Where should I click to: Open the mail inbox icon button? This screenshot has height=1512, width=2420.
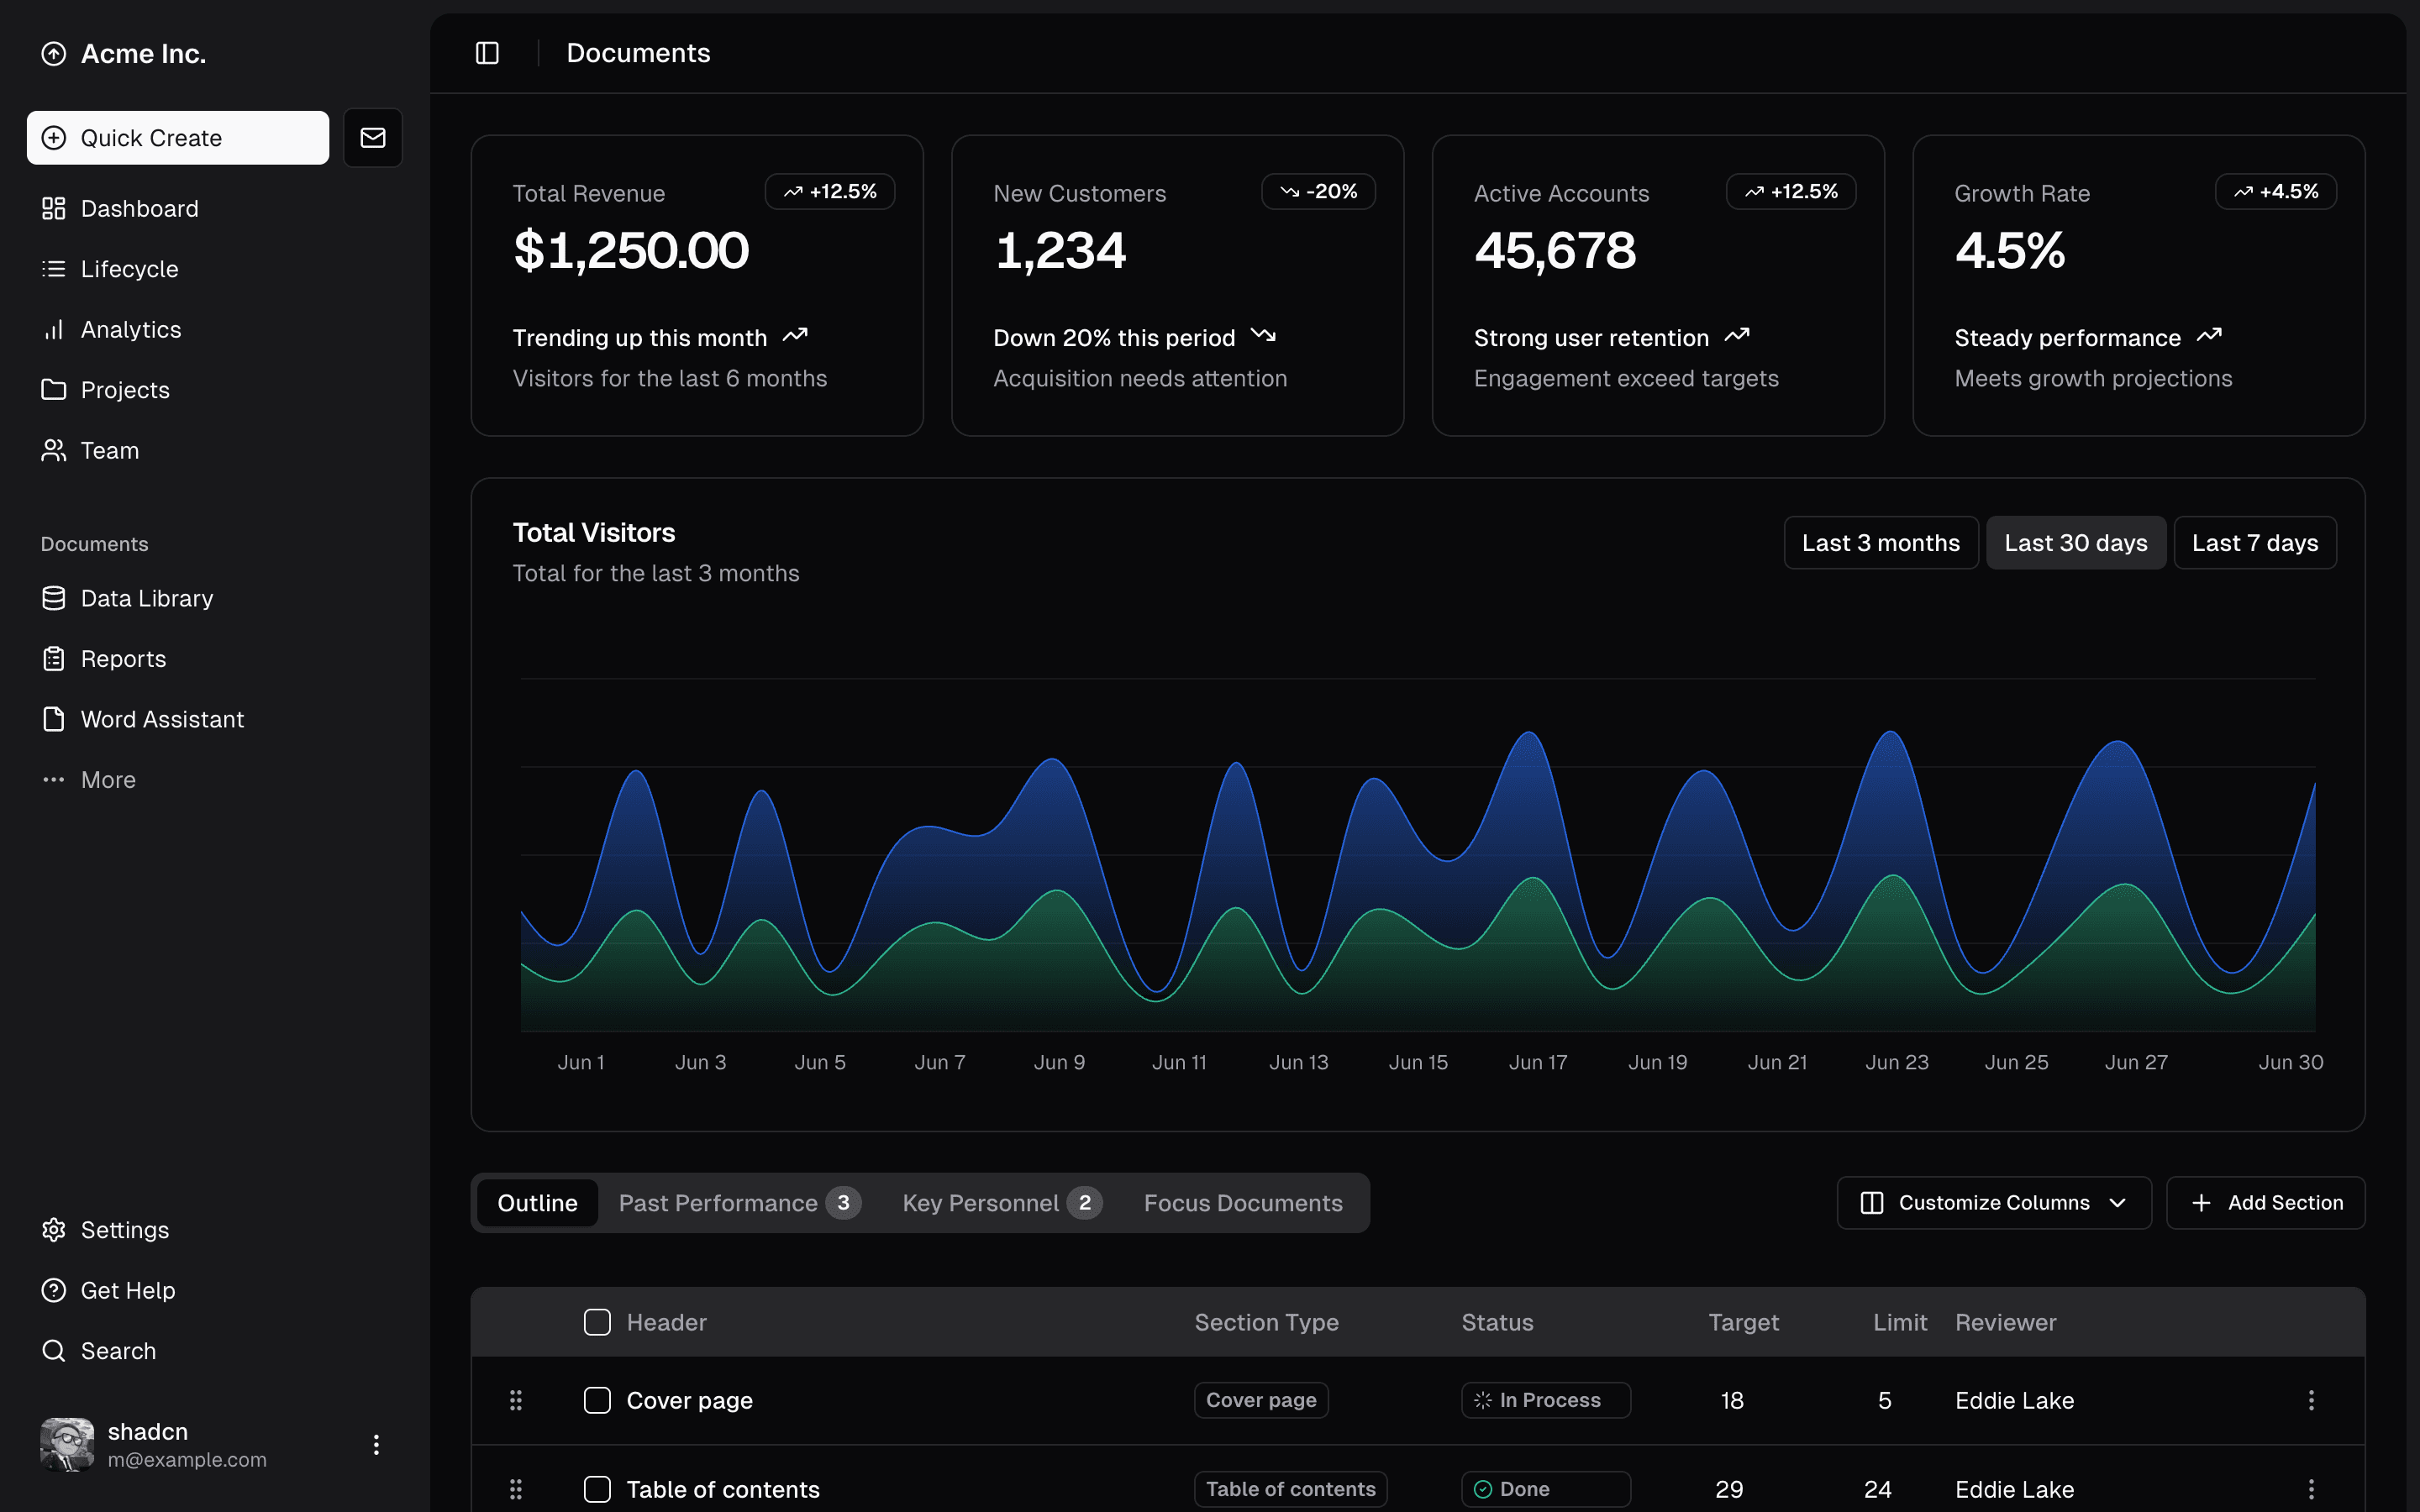point(373,138)
